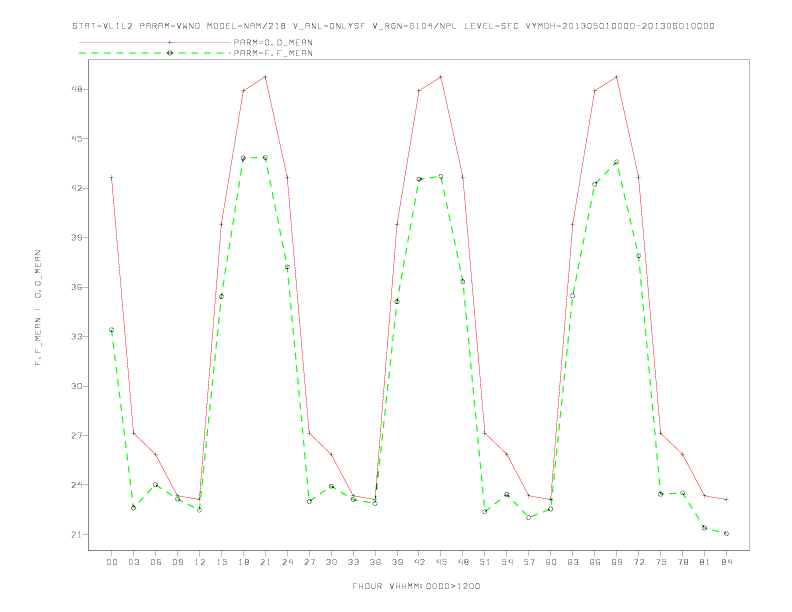The height and width of the screenshot is (612, 792).
Task: Select the green dashed line legend sample
Action: click(155, 53)
